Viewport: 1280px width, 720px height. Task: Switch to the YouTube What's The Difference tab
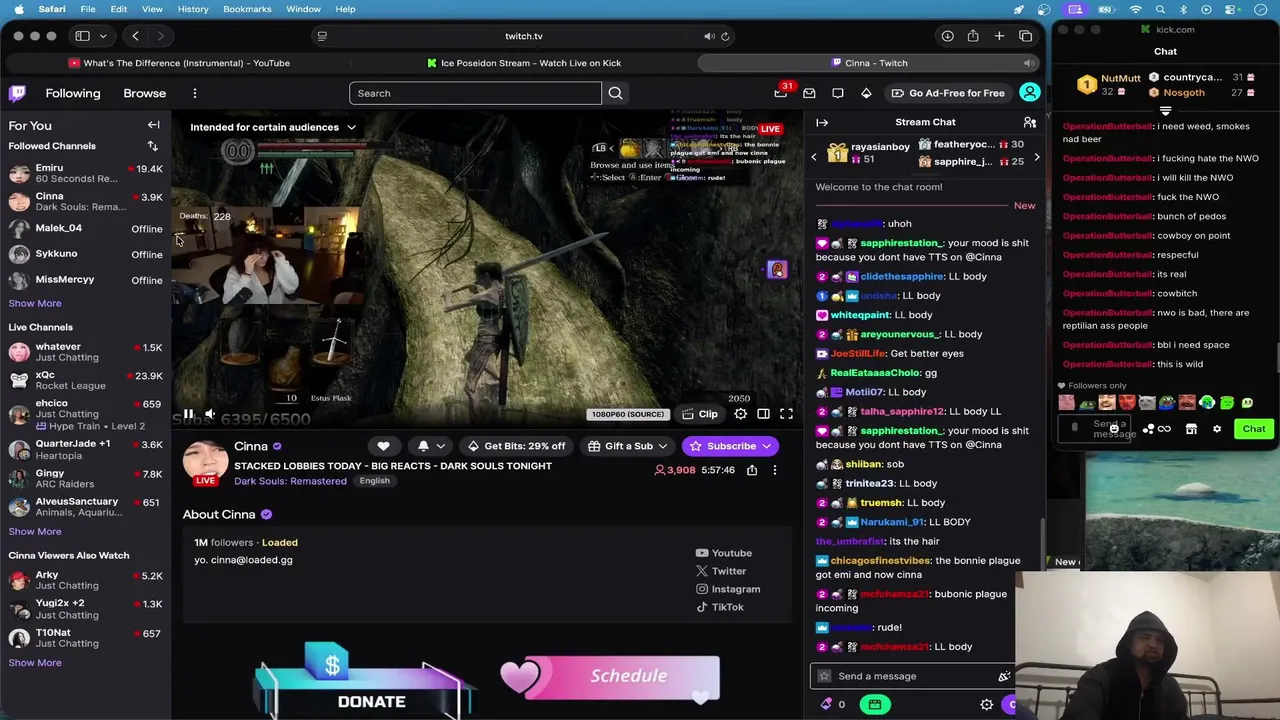point(179,63)
